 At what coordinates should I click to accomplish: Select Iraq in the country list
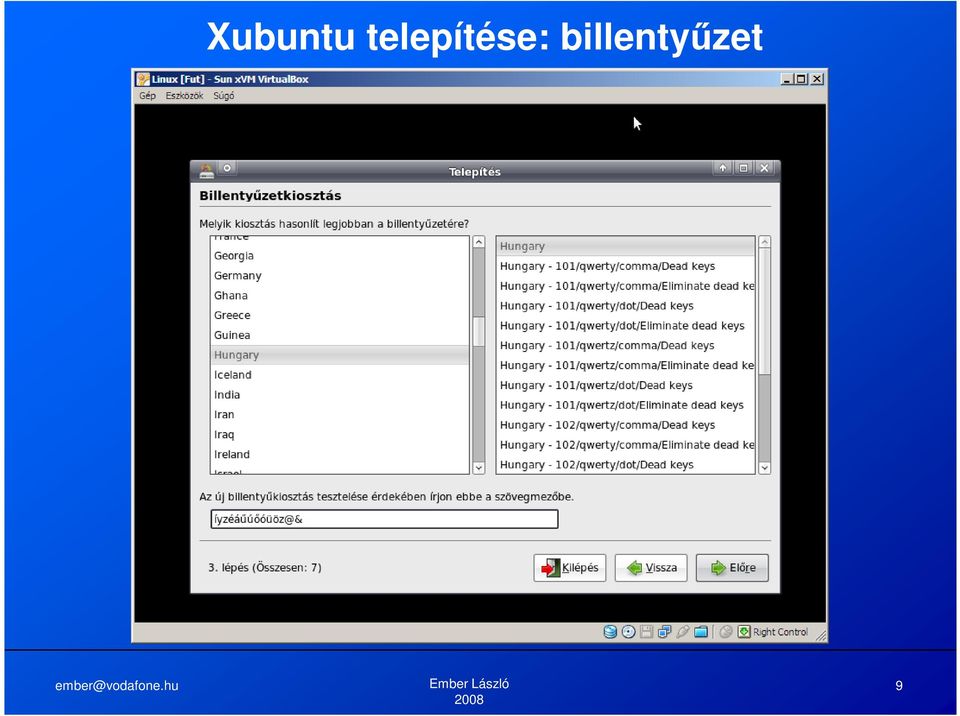pos(340,435)
